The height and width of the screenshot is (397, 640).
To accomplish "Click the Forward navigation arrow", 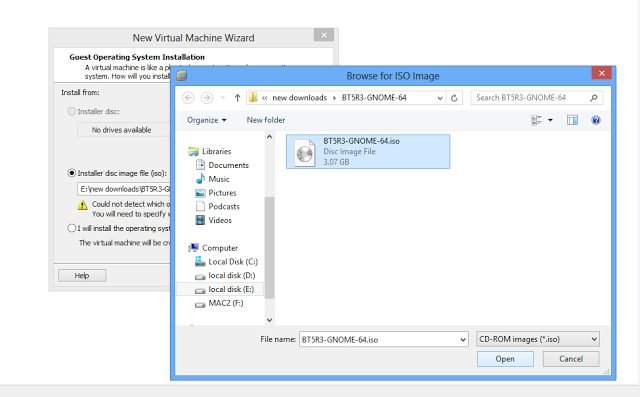I will click(207, 98).
